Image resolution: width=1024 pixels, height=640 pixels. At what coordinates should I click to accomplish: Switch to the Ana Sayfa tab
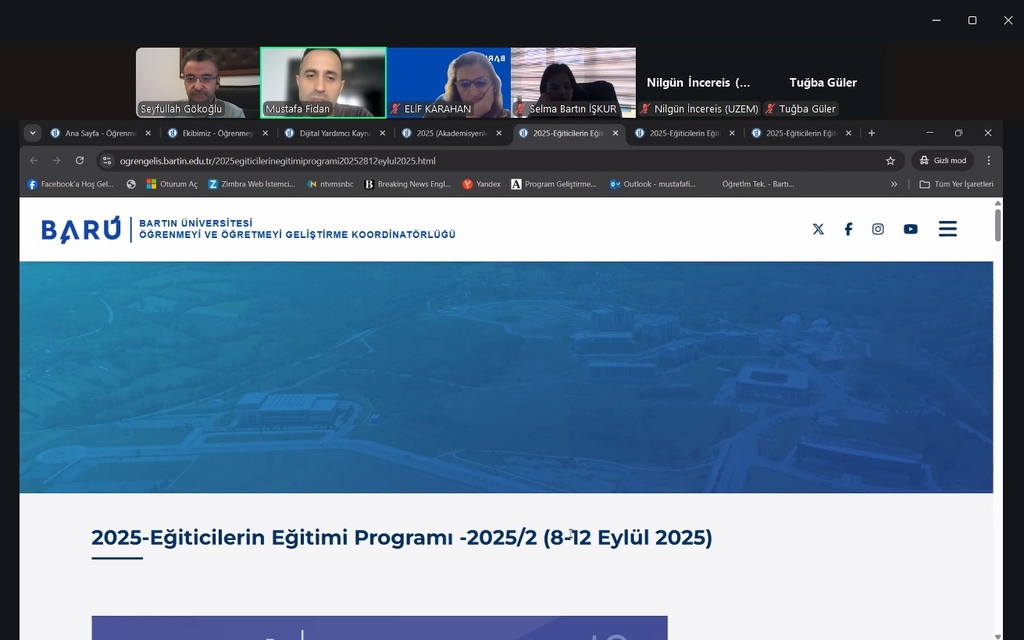click(x=93, y=133)
